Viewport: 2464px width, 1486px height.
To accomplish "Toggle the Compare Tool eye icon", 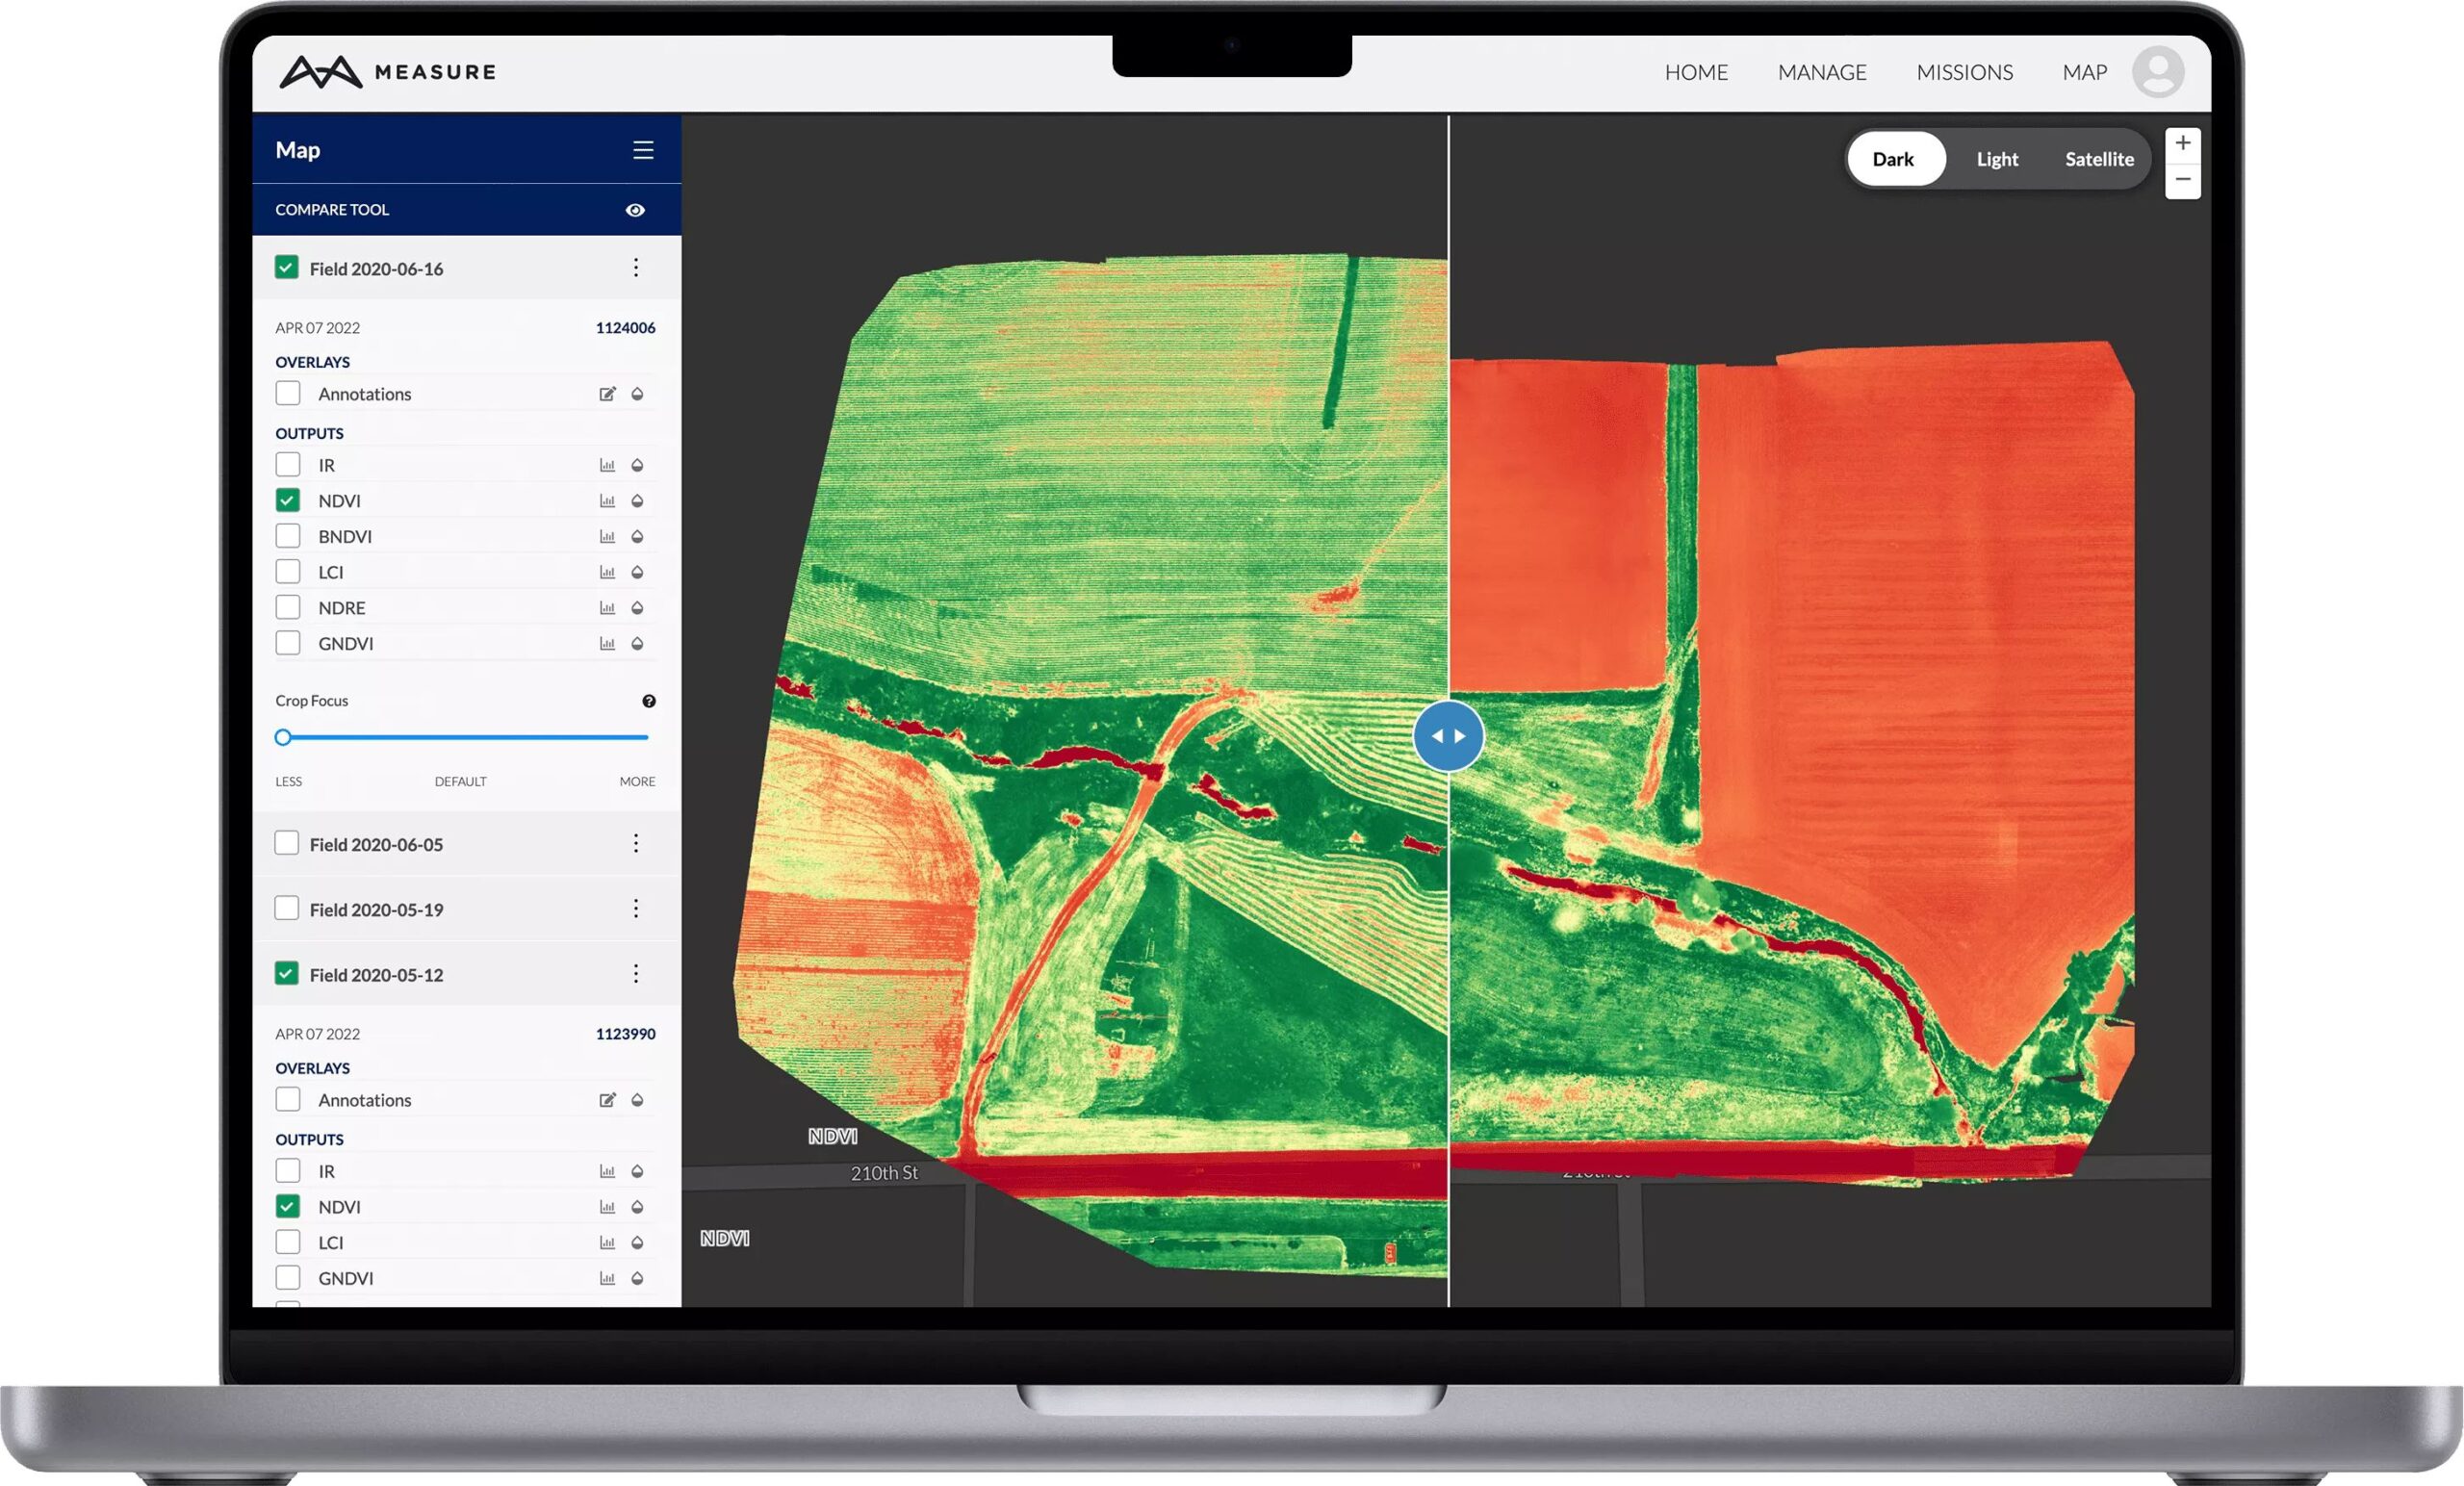I will 635,210.
